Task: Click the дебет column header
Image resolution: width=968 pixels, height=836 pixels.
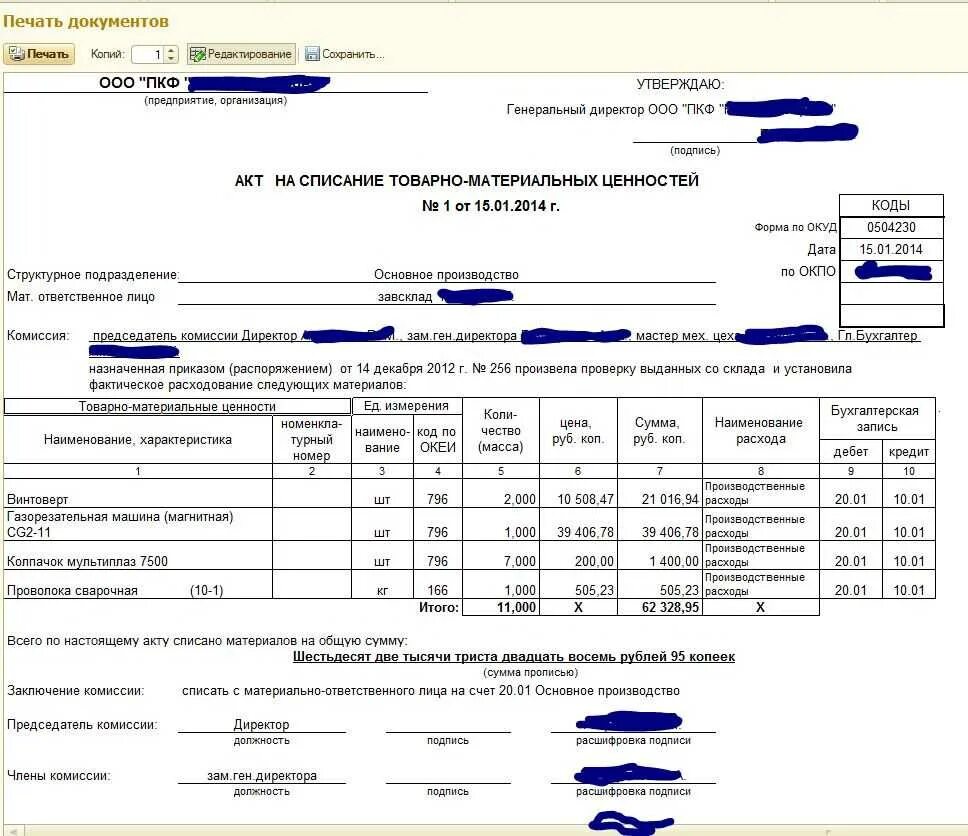Action: (851, 451)
